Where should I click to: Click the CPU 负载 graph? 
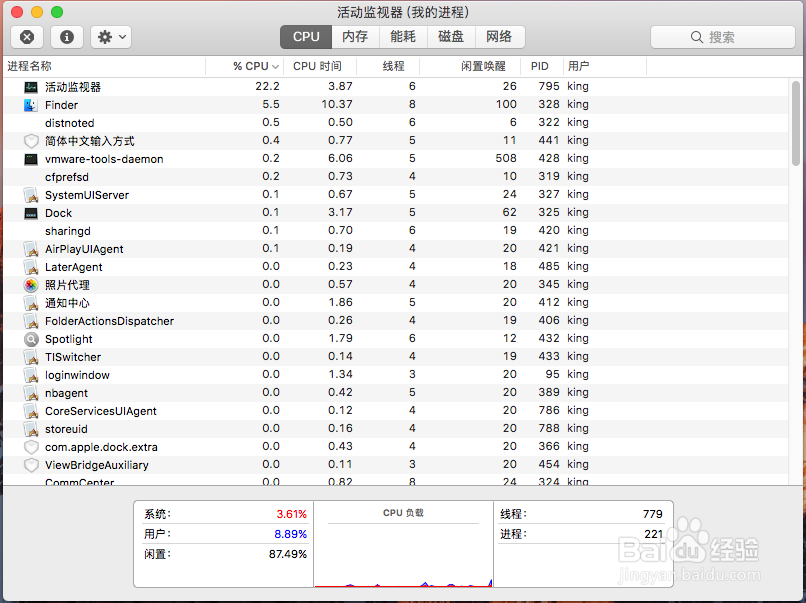pyautogui.click(x=404, y=545)
